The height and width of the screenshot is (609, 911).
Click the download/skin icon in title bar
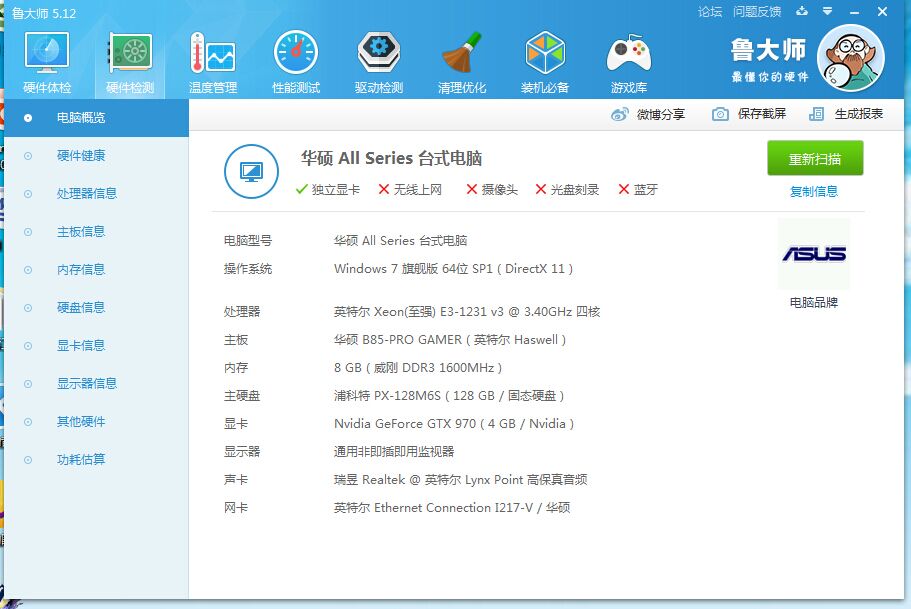pos(802,11)
